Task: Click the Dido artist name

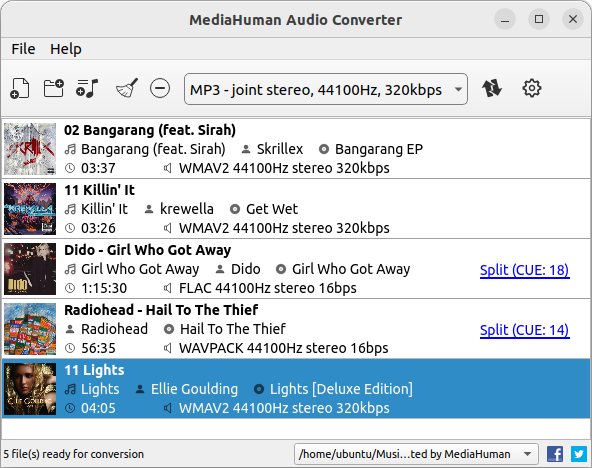Action: tap(245, 269)
